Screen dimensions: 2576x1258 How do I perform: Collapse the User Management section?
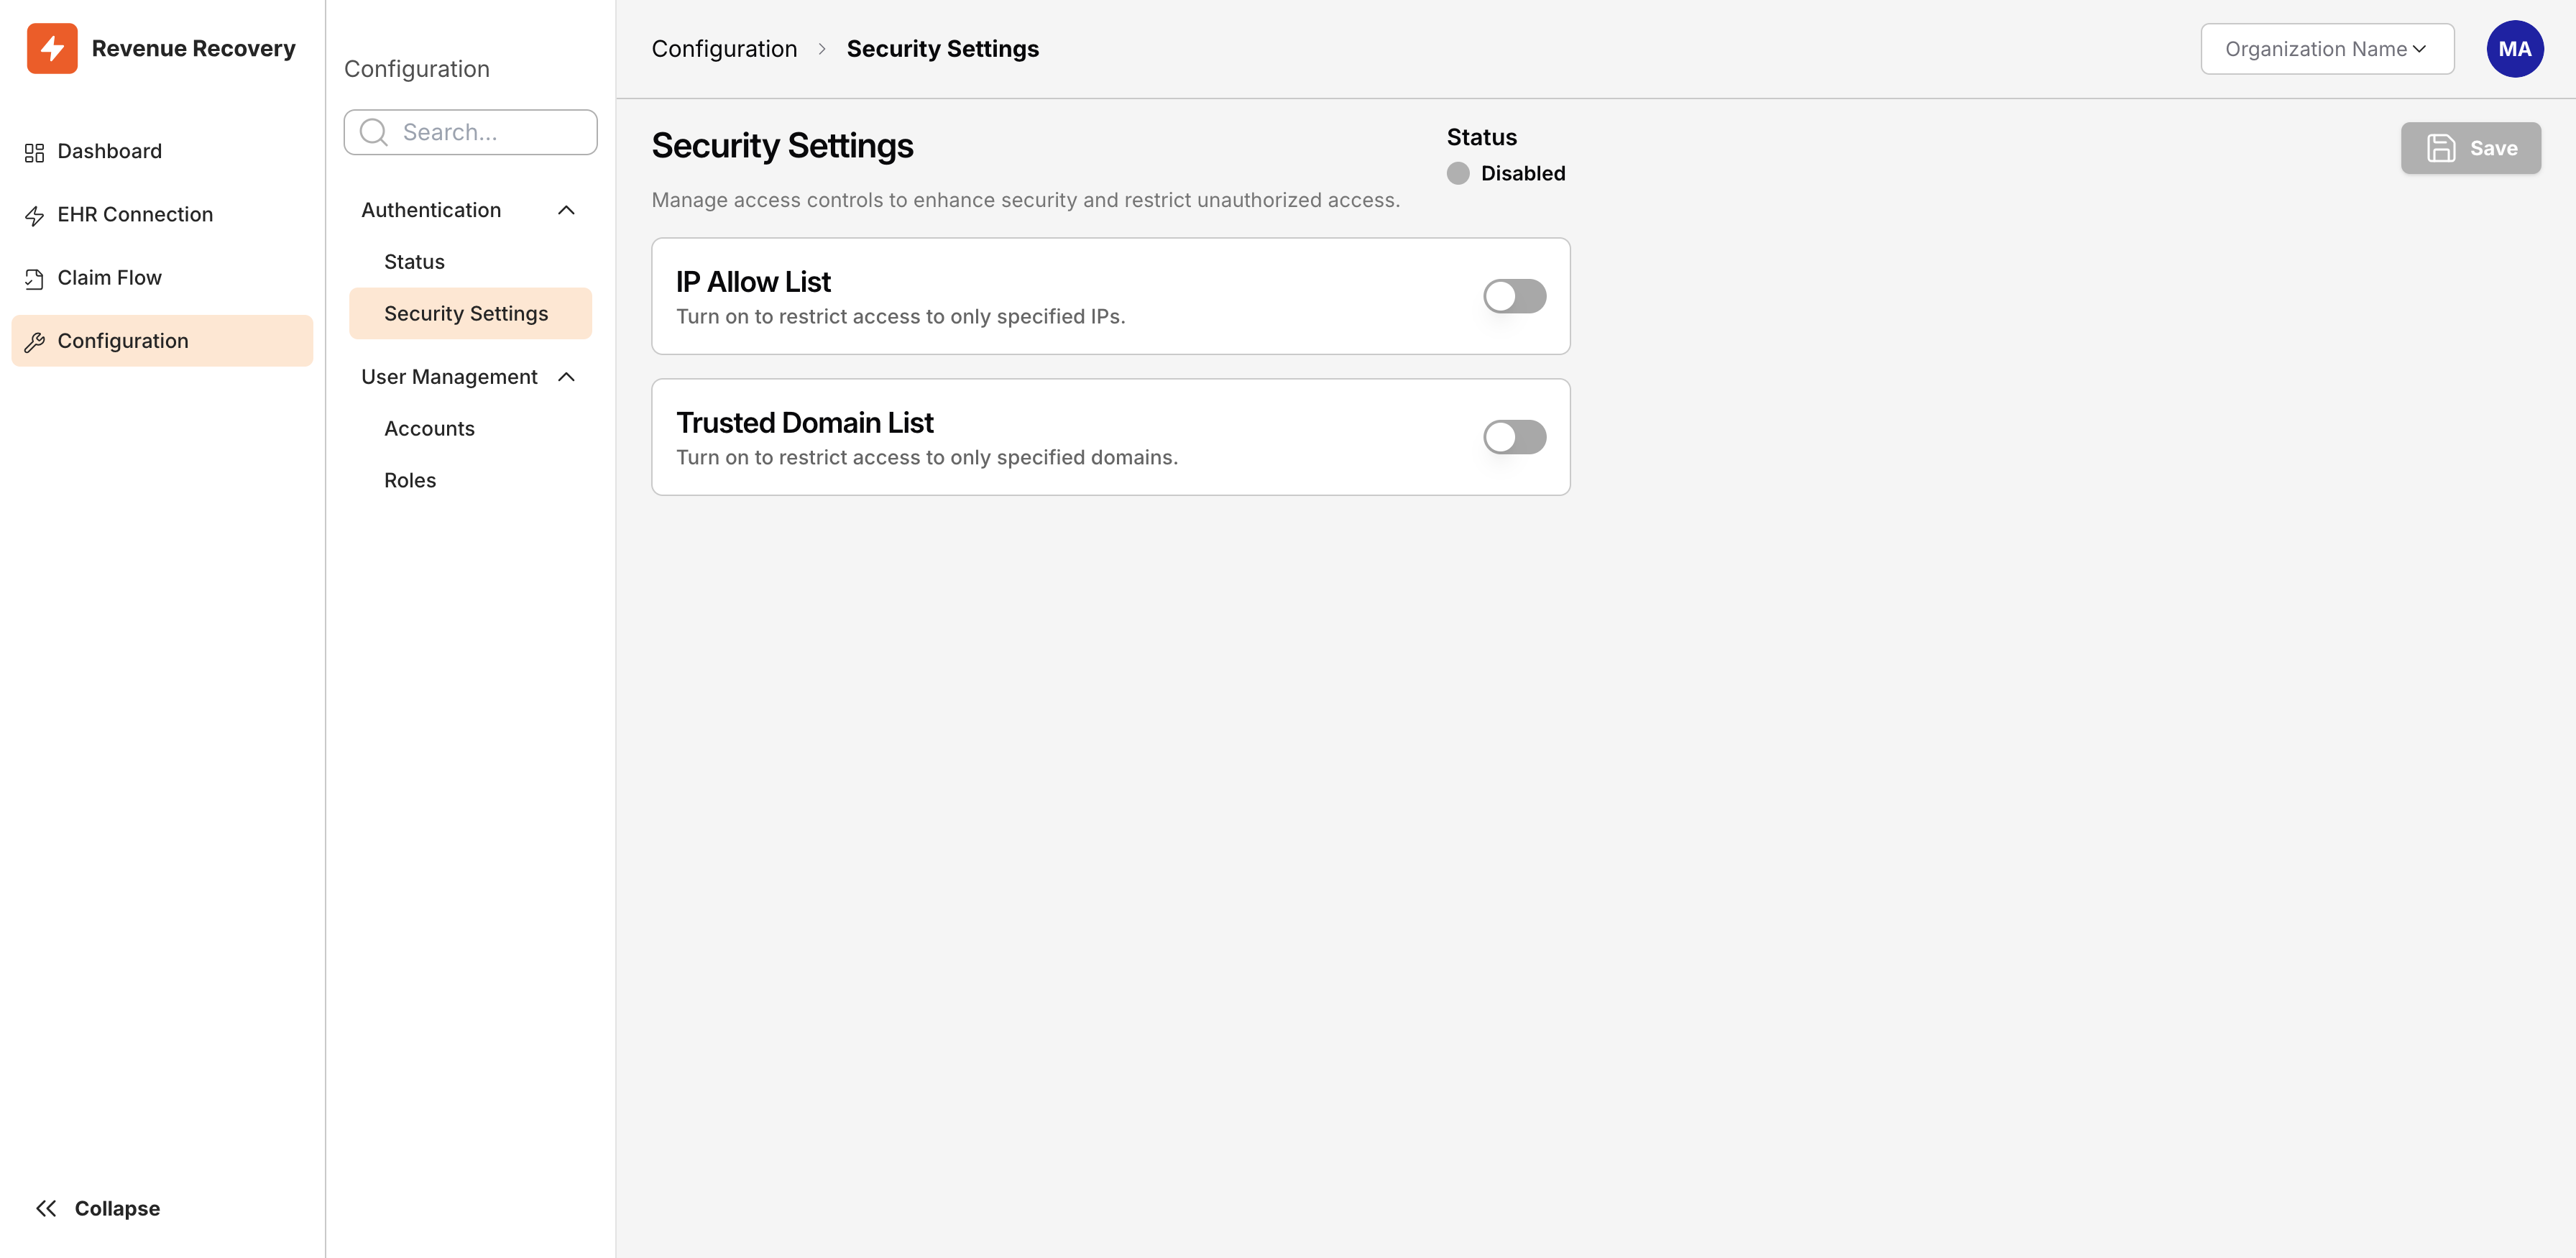tap(567, 377)
